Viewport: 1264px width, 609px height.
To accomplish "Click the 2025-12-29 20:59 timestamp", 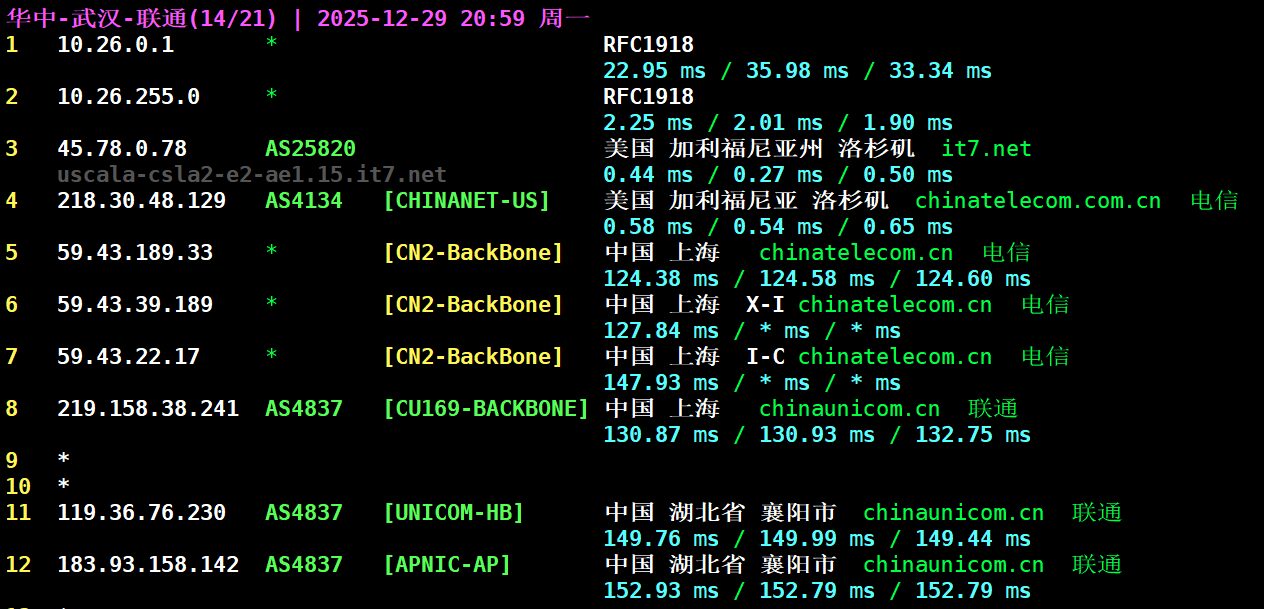I will [x=420, y=17].
